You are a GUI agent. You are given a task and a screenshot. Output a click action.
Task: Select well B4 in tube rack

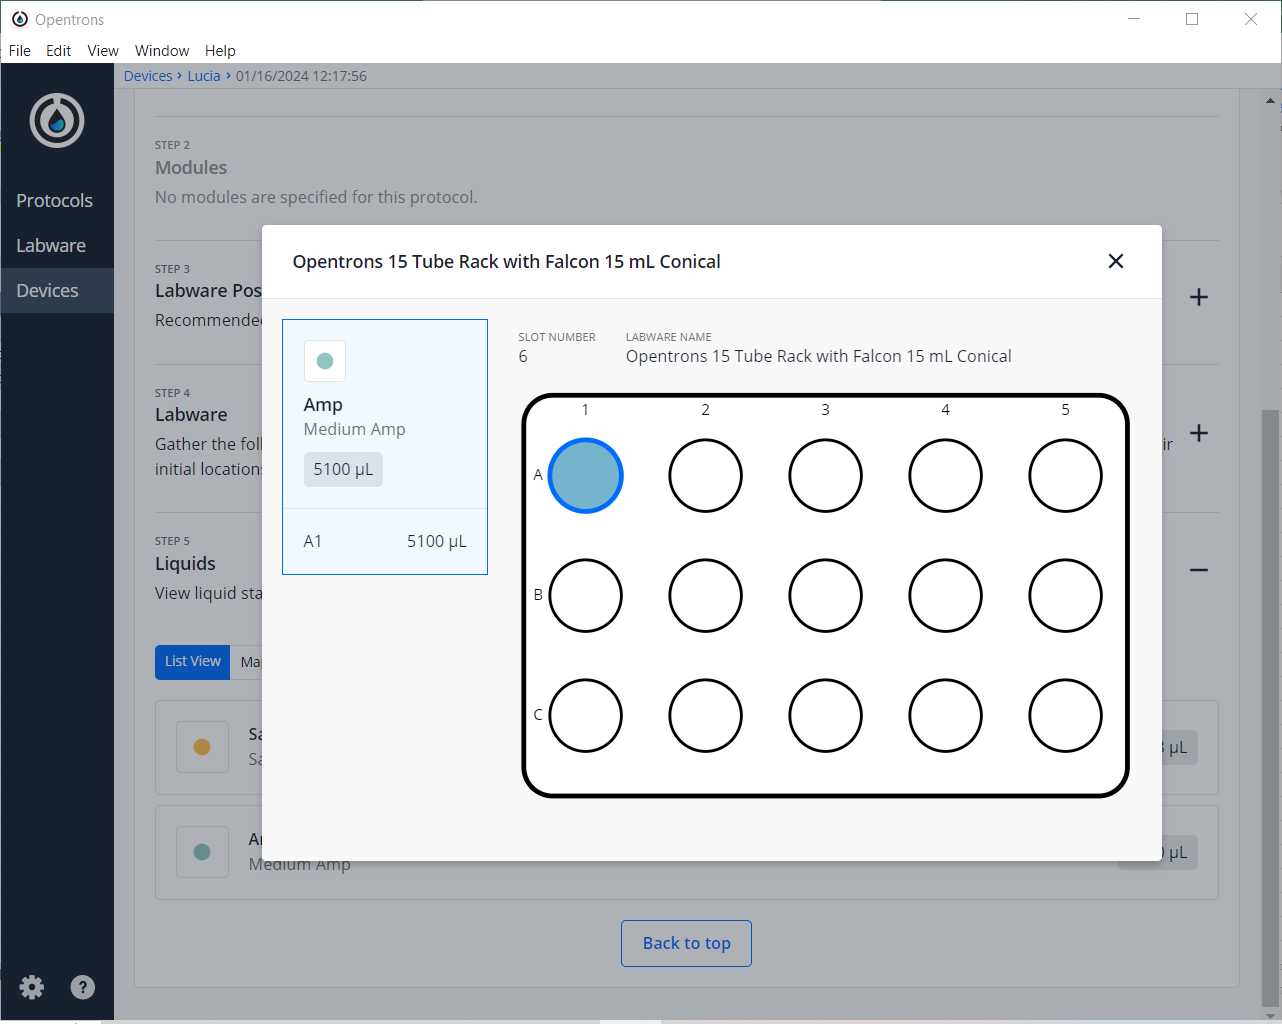point(946,596)
